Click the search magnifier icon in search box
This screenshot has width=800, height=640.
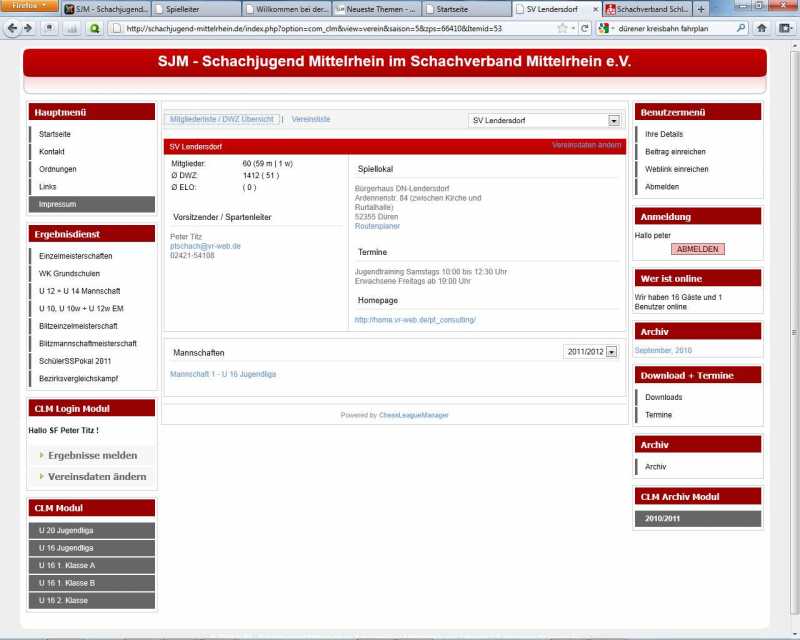(741, 28)
